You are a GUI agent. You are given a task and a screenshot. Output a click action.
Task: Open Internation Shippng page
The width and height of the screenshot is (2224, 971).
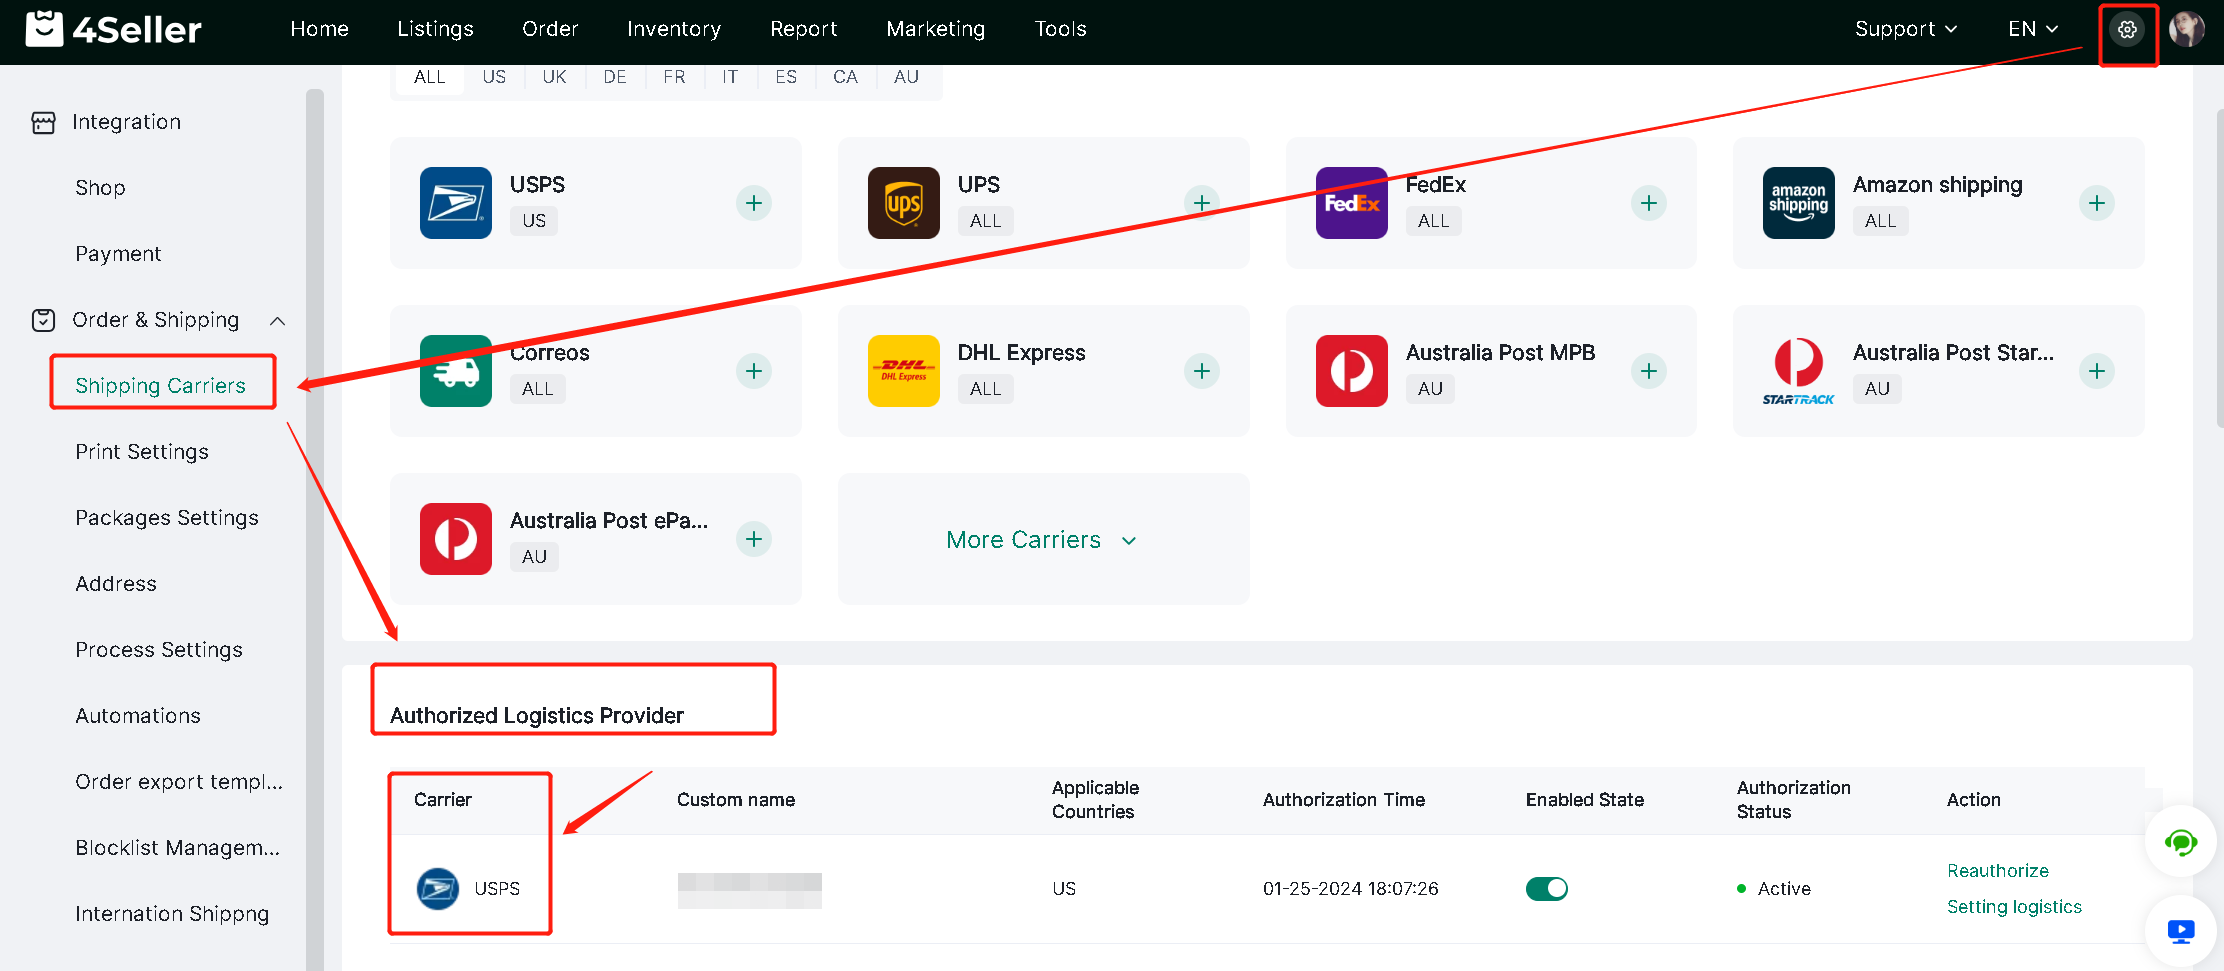pos(172,914)
